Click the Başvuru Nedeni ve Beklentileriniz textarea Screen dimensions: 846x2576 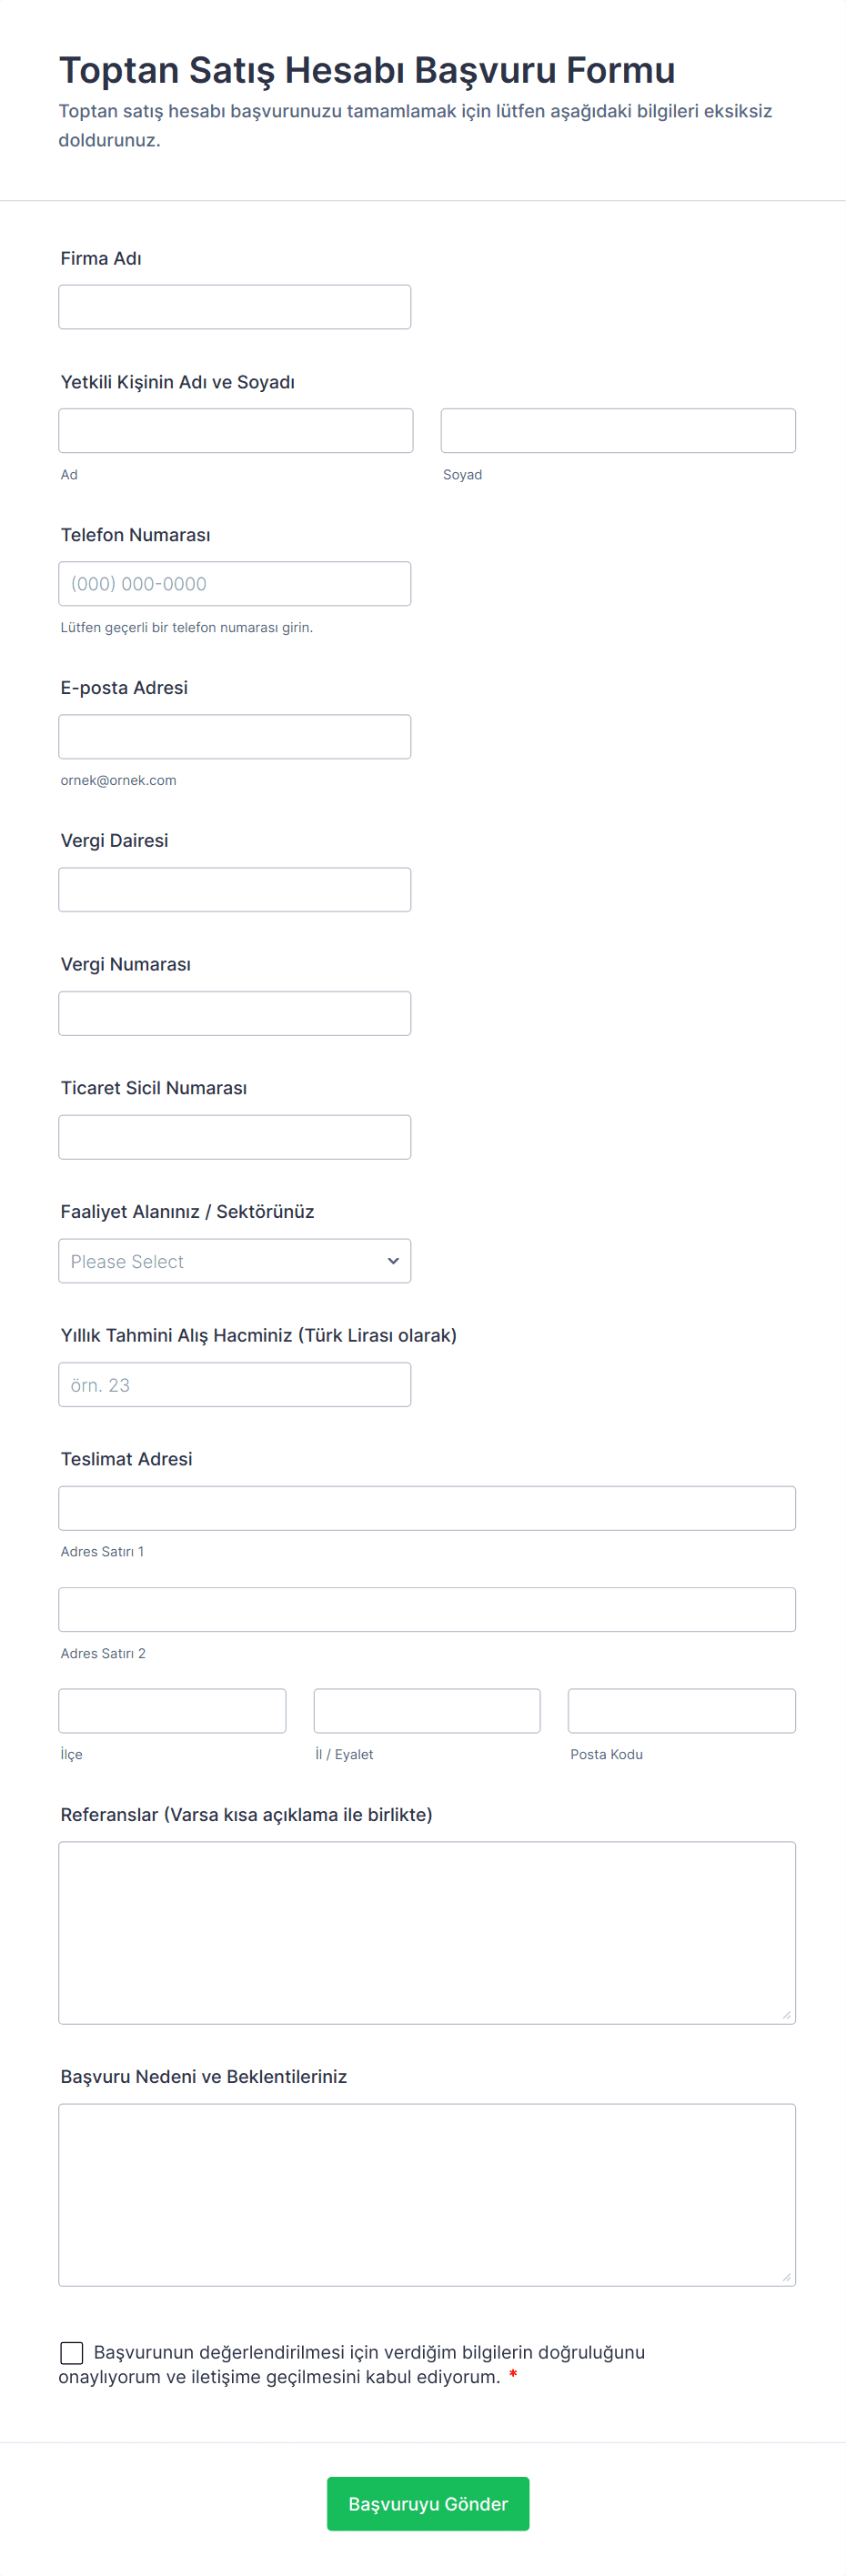tap(426, 2194)
